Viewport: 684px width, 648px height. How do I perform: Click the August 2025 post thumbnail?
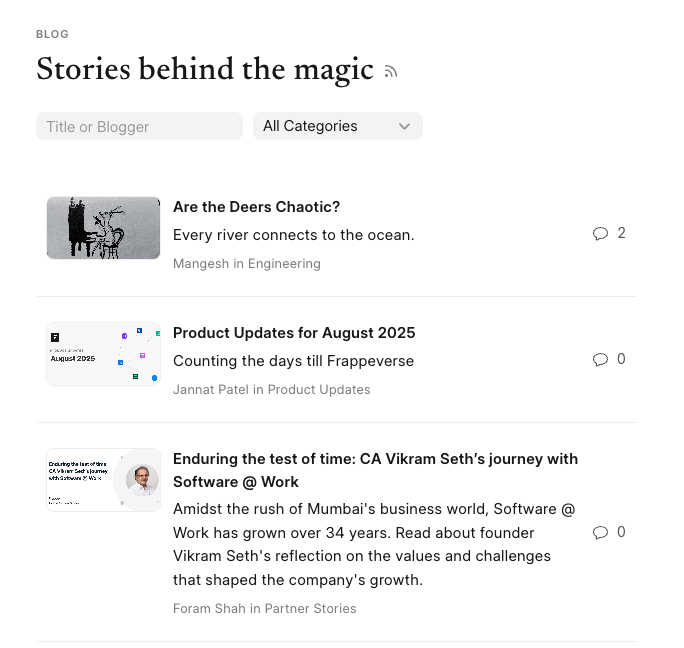point(103,354)
